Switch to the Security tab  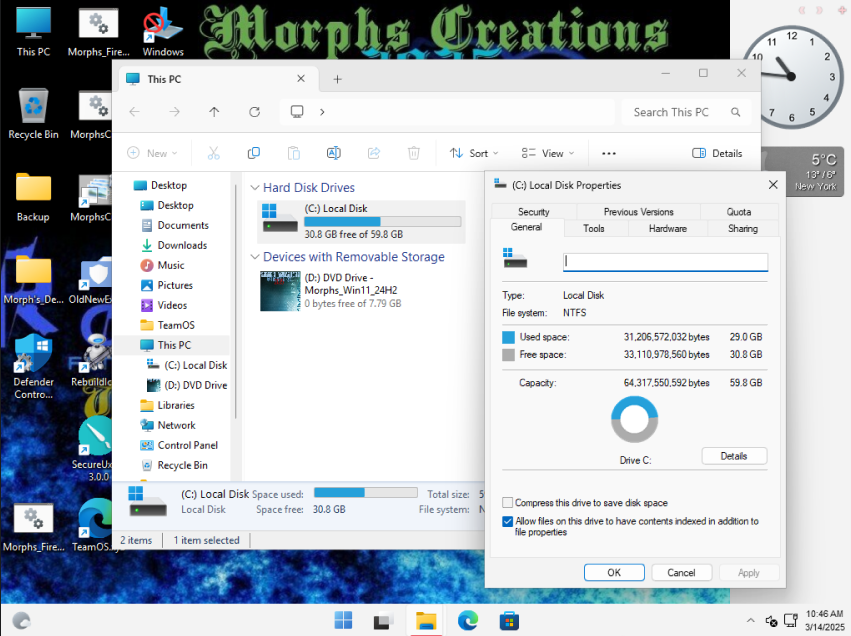click(534, 212)
